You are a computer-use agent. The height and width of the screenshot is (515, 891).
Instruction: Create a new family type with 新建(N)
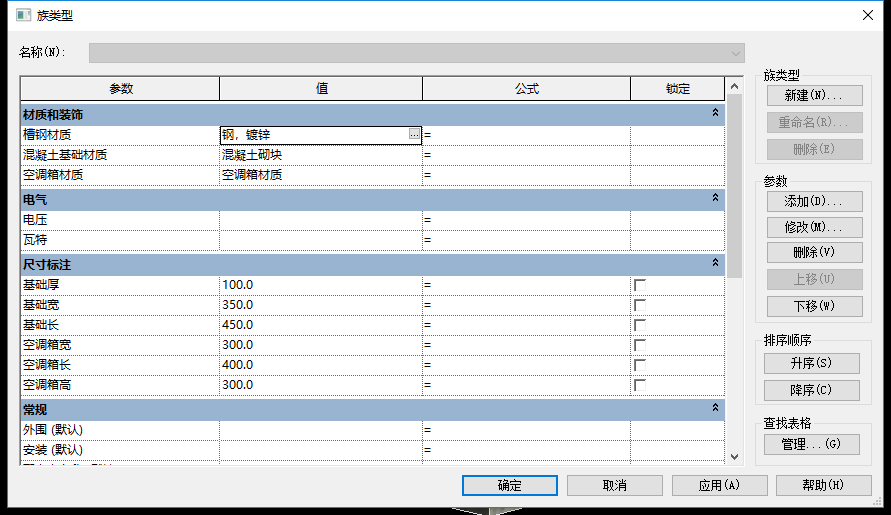[x=814, y=95]
